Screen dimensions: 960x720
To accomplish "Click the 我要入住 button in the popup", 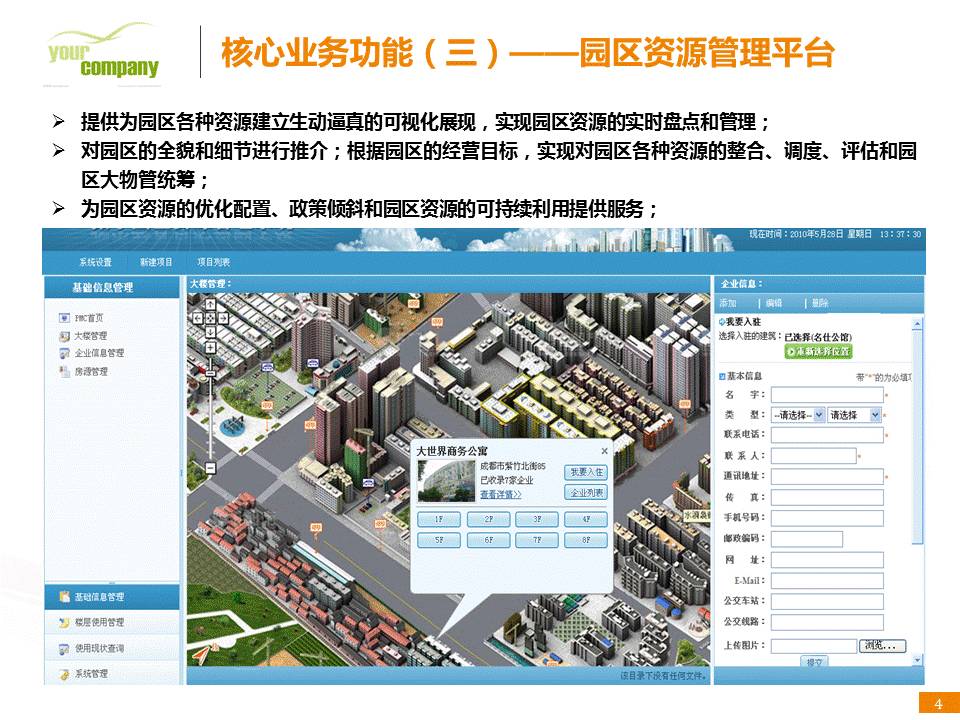I will coord(586,472).
